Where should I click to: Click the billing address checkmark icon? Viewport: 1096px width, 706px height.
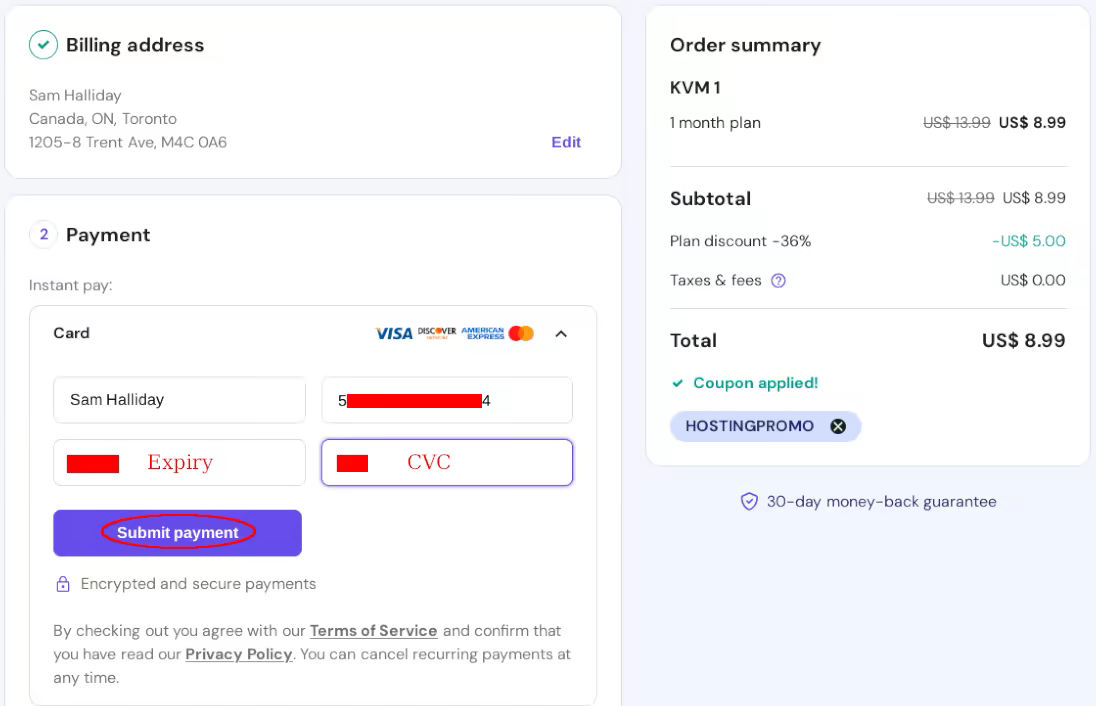click(43, 45)
